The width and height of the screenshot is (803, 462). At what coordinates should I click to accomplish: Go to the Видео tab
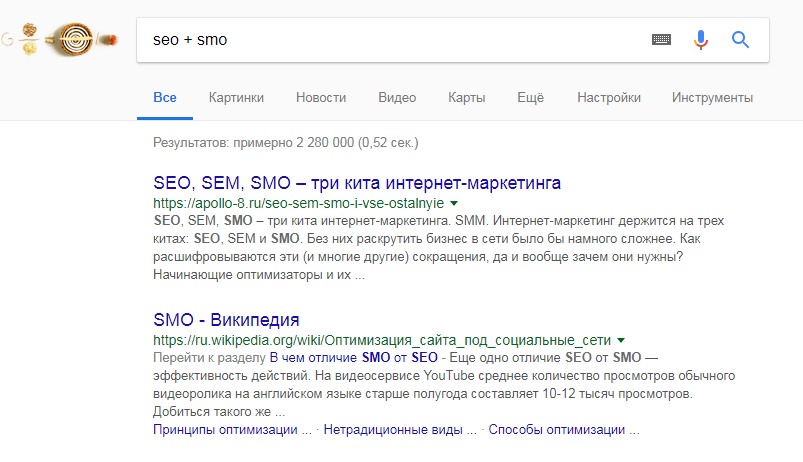tap(397, 98)
